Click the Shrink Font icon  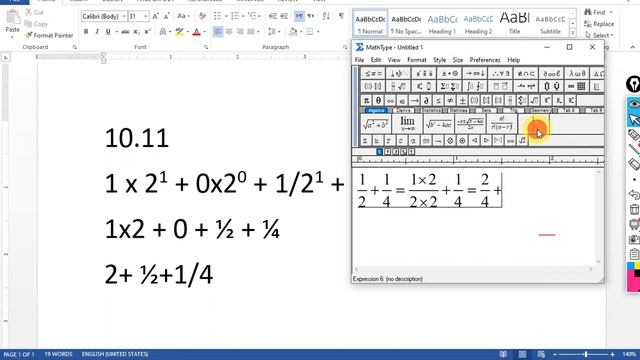click(167, 16)
